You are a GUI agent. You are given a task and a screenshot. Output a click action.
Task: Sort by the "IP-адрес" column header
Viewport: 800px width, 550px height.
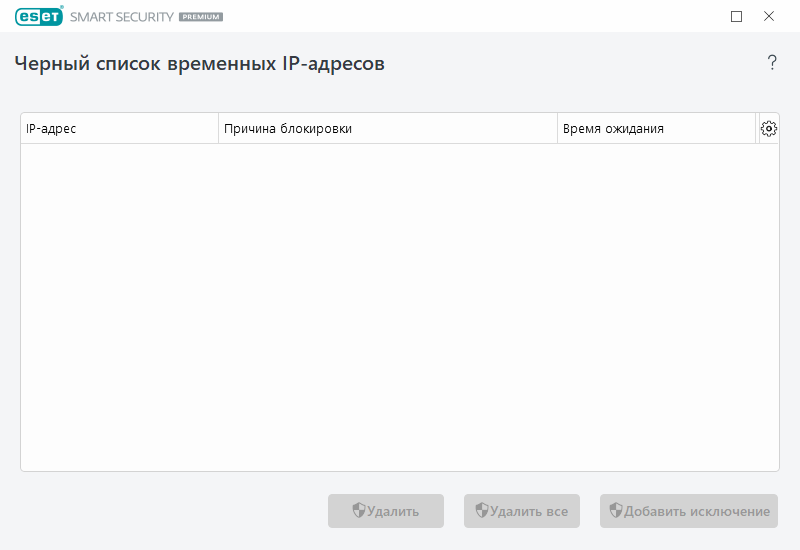click(119, 129)
